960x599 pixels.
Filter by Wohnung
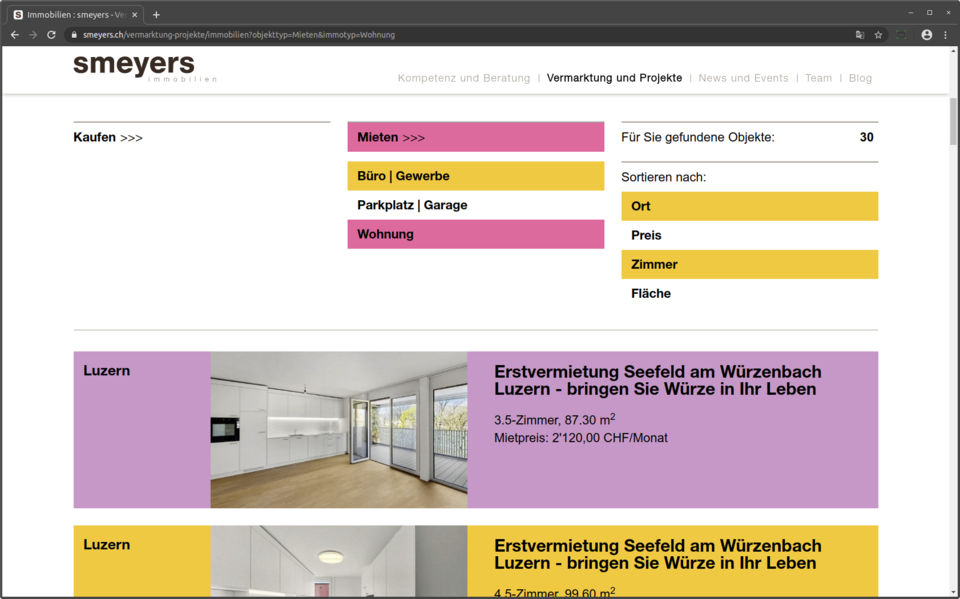click(x=476, y=234)
